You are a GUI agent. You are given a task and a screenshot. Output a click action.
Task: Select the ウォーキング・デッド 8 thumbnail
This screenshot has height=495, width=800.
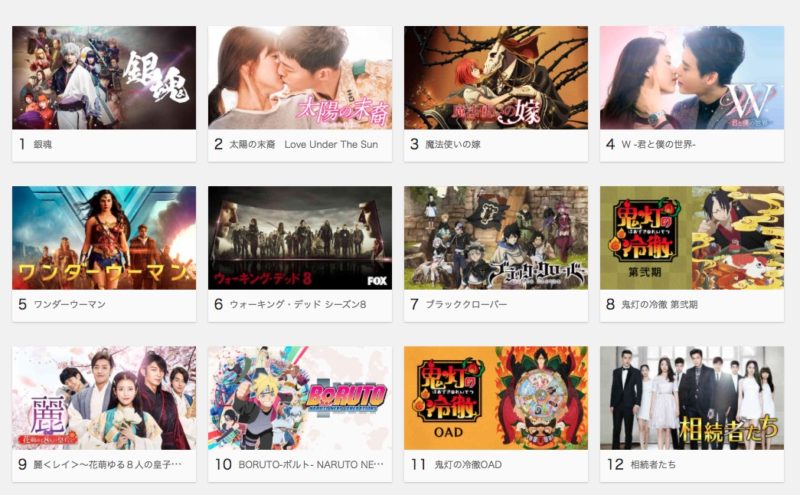[300, 238]
